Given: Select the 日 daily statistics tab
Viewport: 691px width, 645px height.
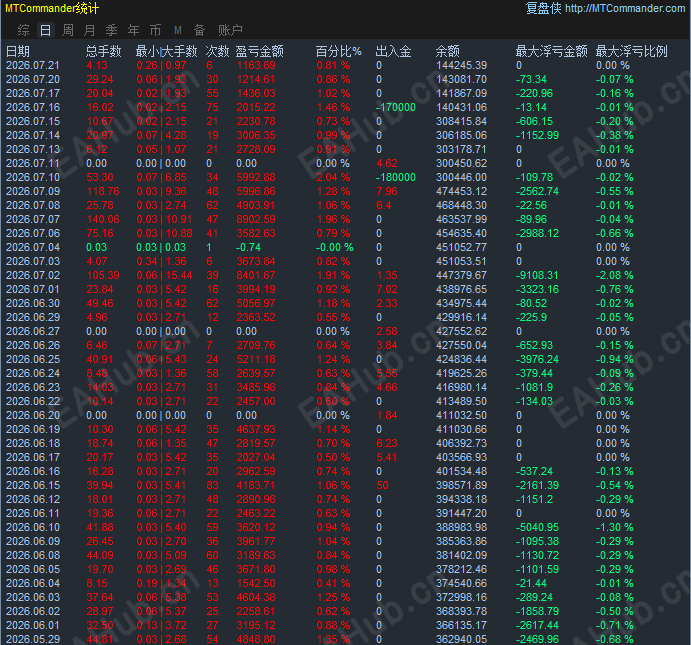Looking at the screenshot, I should pyautogui.click(x=45, y=30).
